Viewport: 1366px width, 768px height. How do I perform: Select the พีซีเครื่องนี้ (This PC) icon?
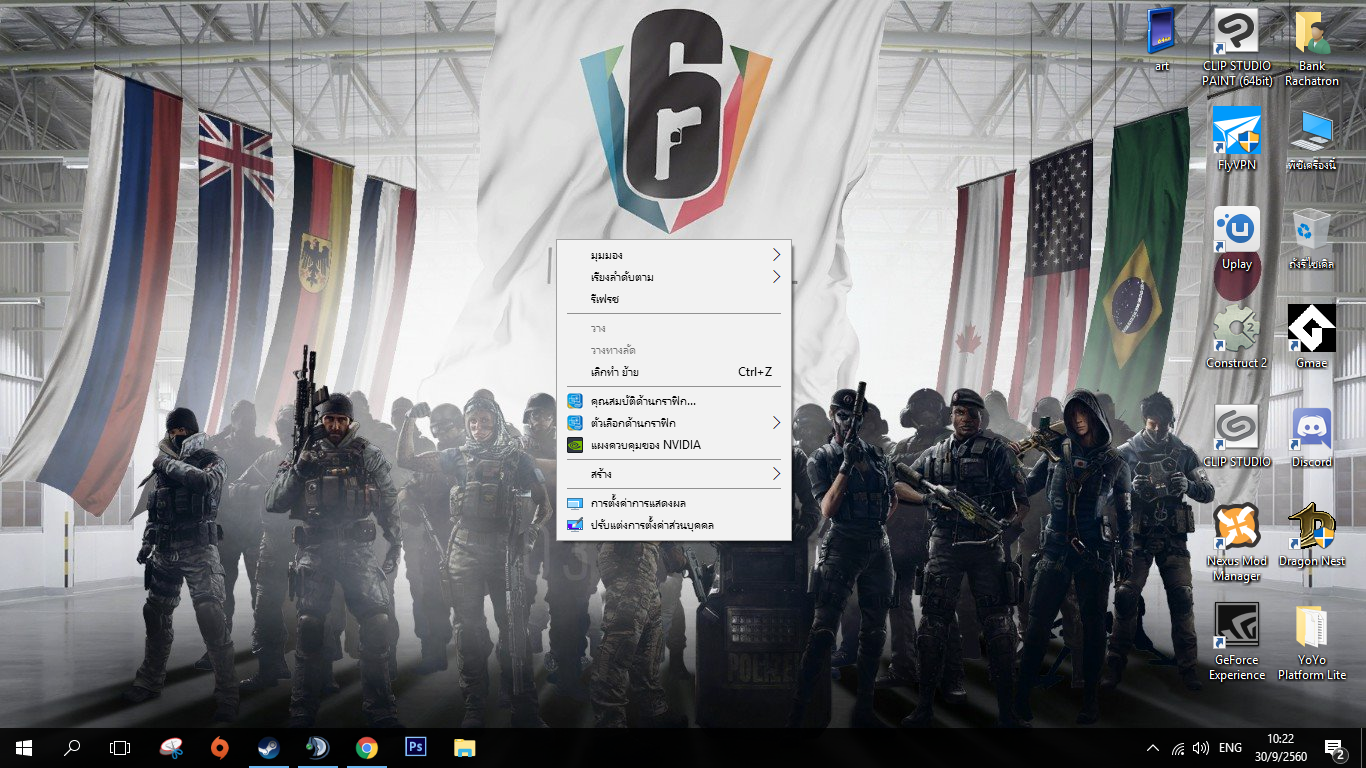pos(1312,139)
